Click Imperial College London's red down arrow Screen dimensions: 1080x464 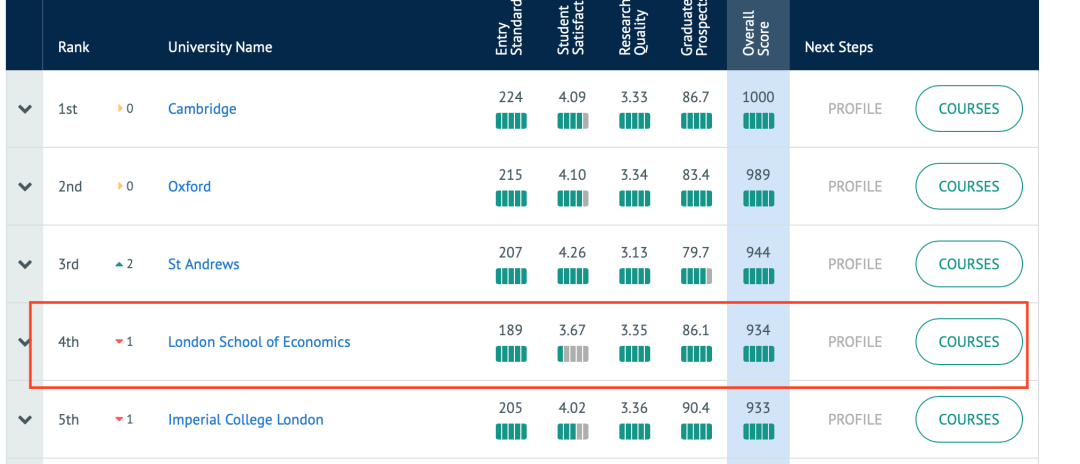click(x=120, y=420)
